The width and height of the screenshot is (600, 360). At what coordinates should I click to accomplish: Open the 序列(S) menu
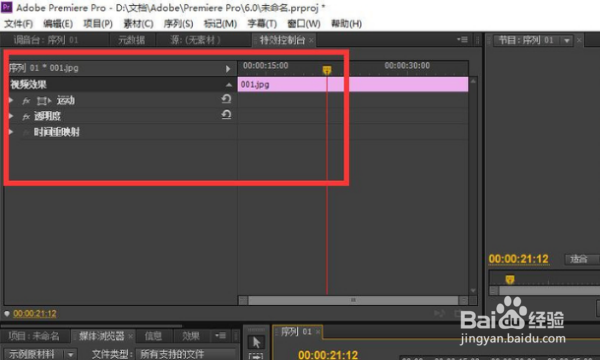tap(178, 24)
